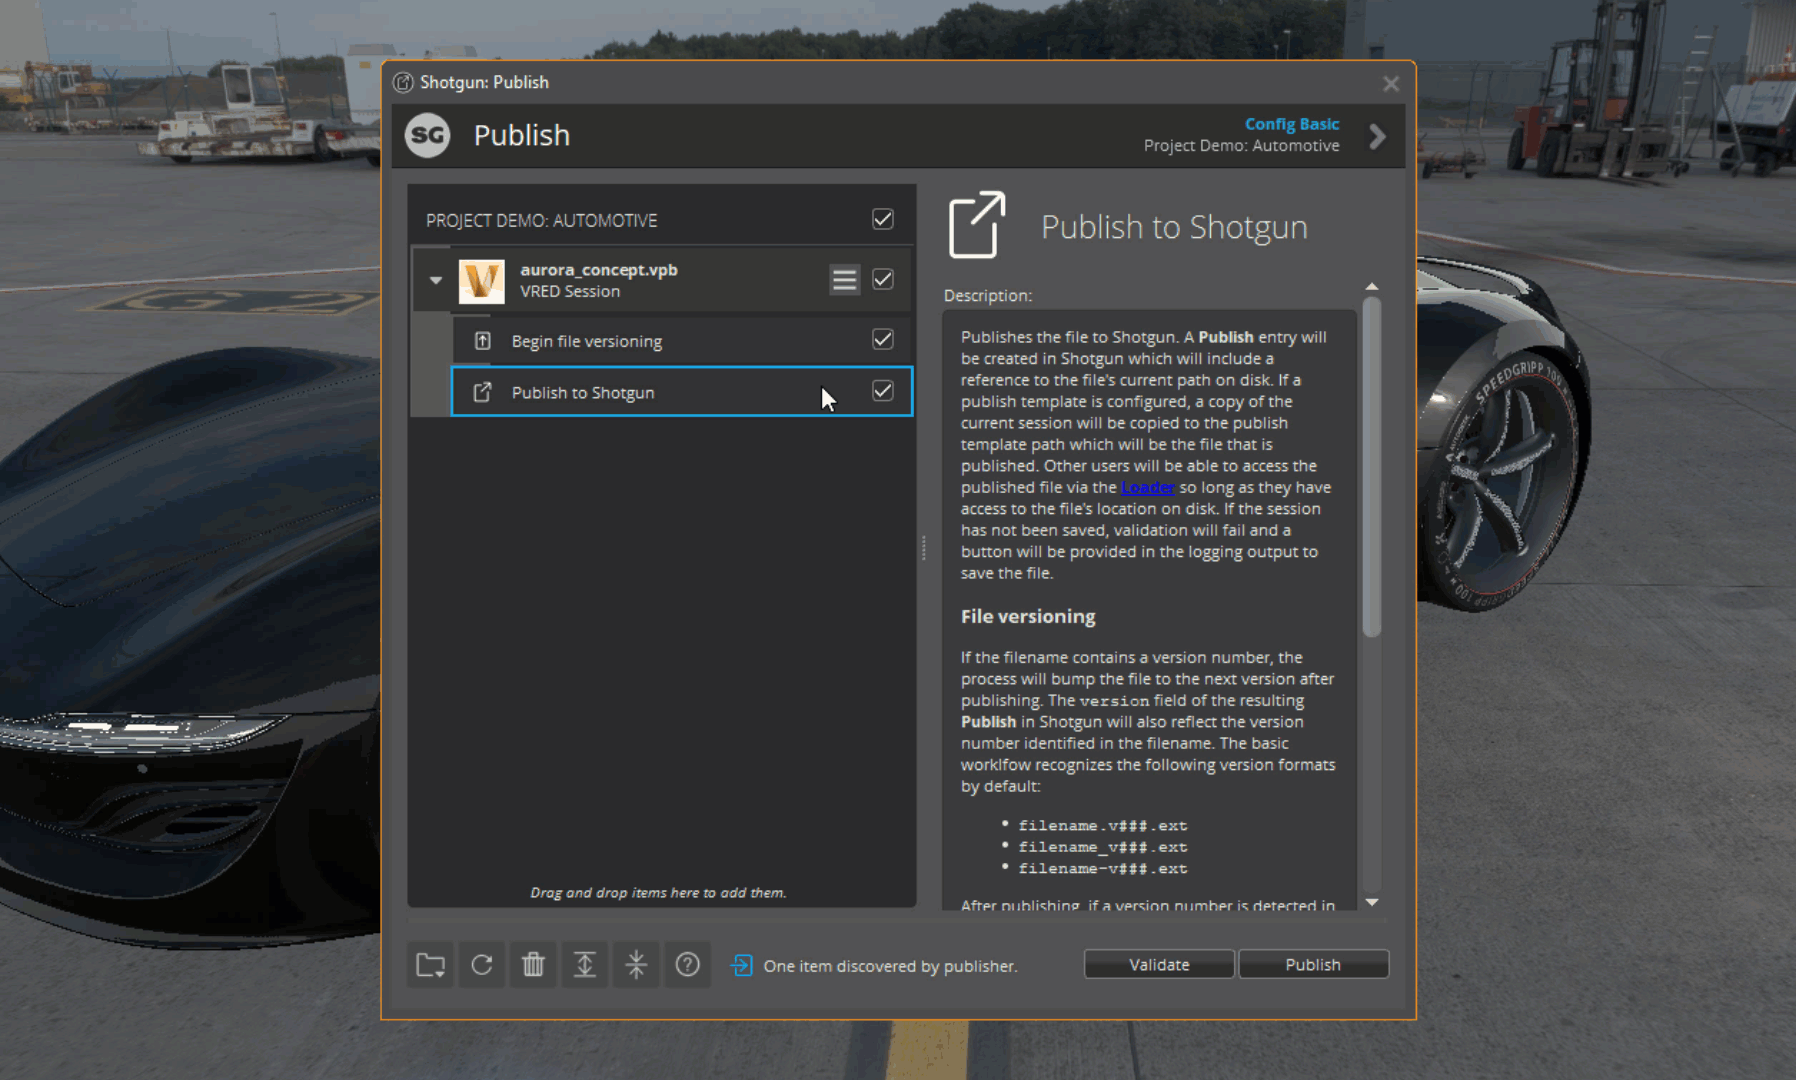Viewport: 1796px width, 1080px height.
Task: Open the Loader hyperlink in the description
Action: pos(1147,487)
